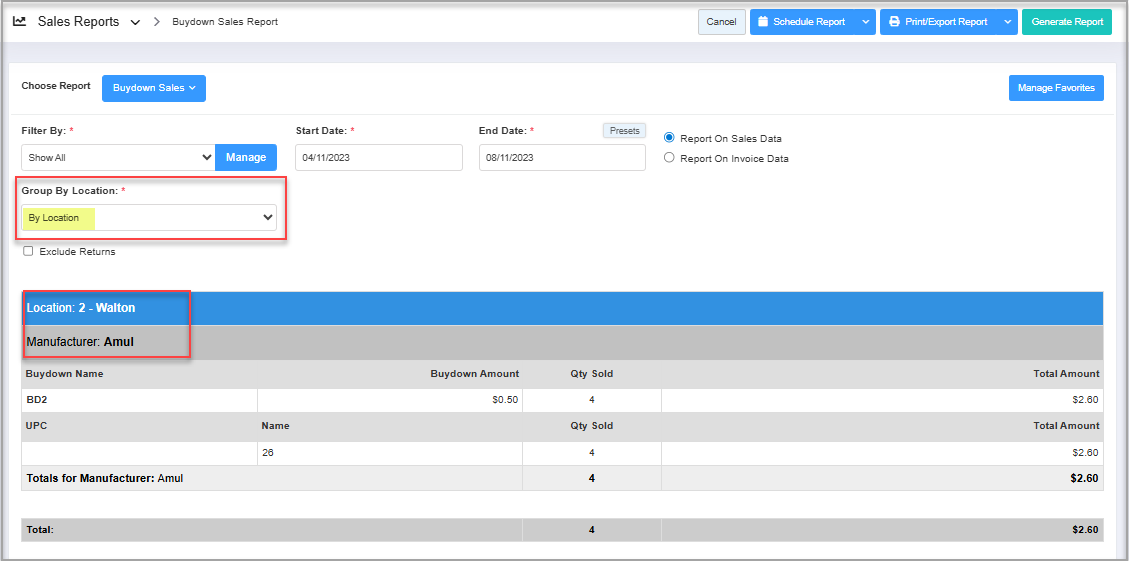Click the Generate Report button
The height and width of the screenshot is (561, 1129).
pyautogui.click(x=1066, y=22)
